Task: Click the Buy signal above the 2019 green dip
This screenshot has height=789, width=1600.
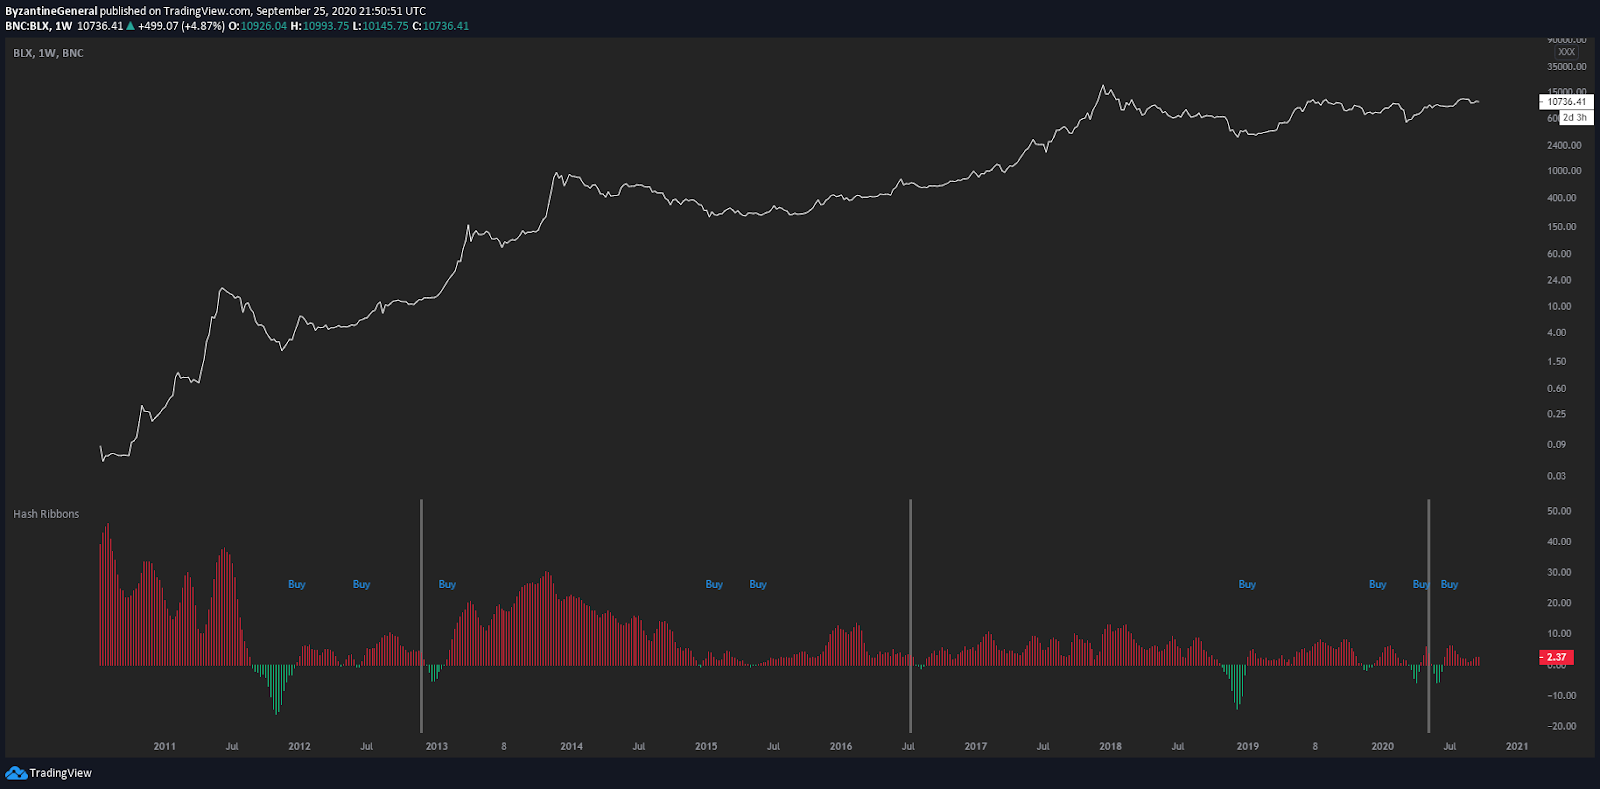Action: (x=1247, y=584)
